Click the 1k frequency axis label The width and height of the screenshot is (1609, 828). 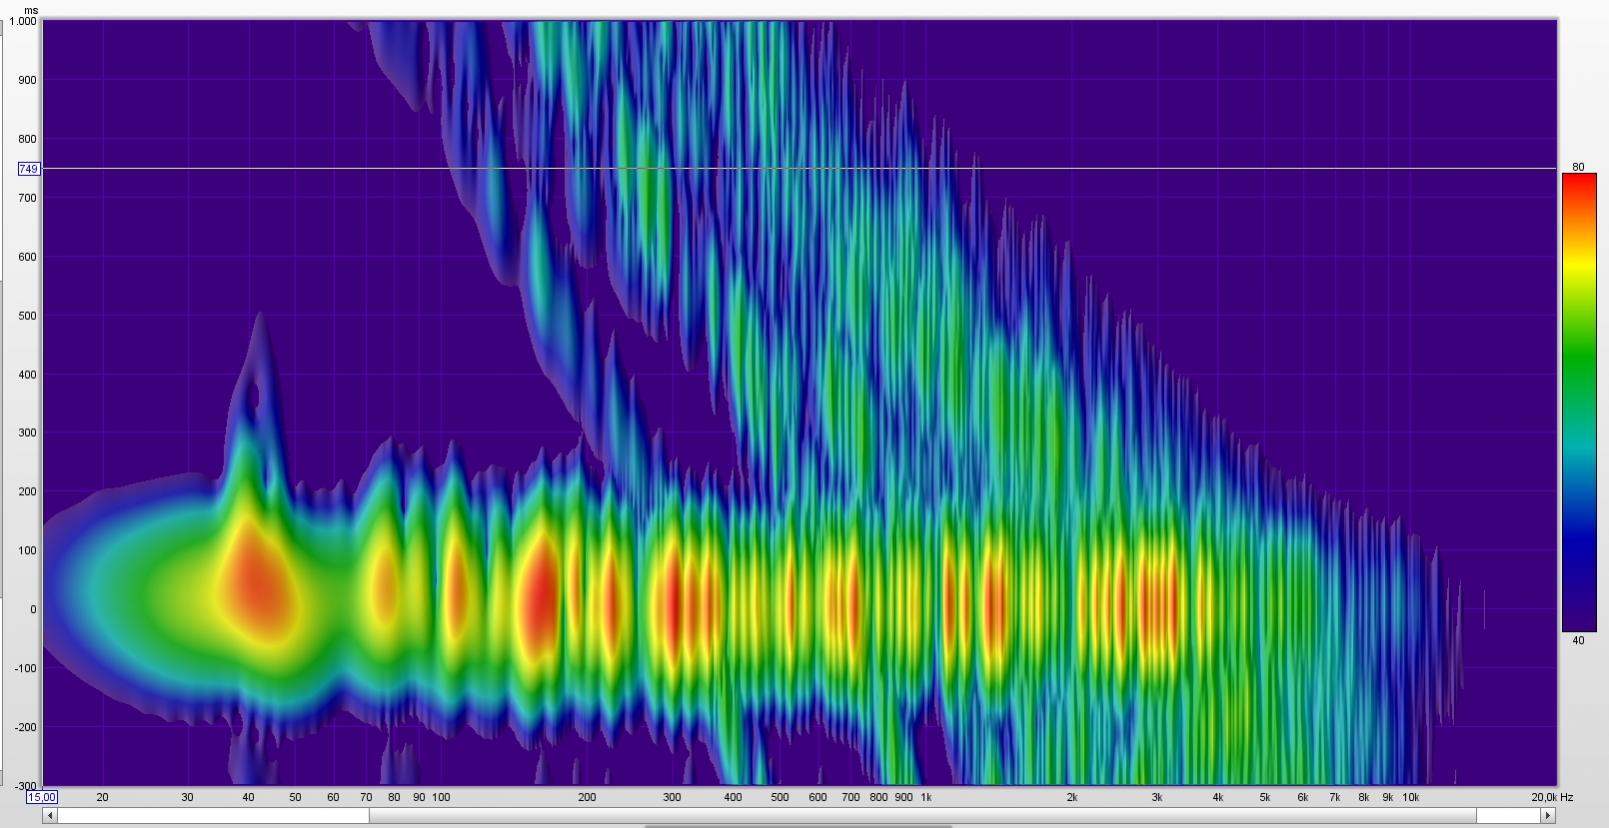pos(926,797)
